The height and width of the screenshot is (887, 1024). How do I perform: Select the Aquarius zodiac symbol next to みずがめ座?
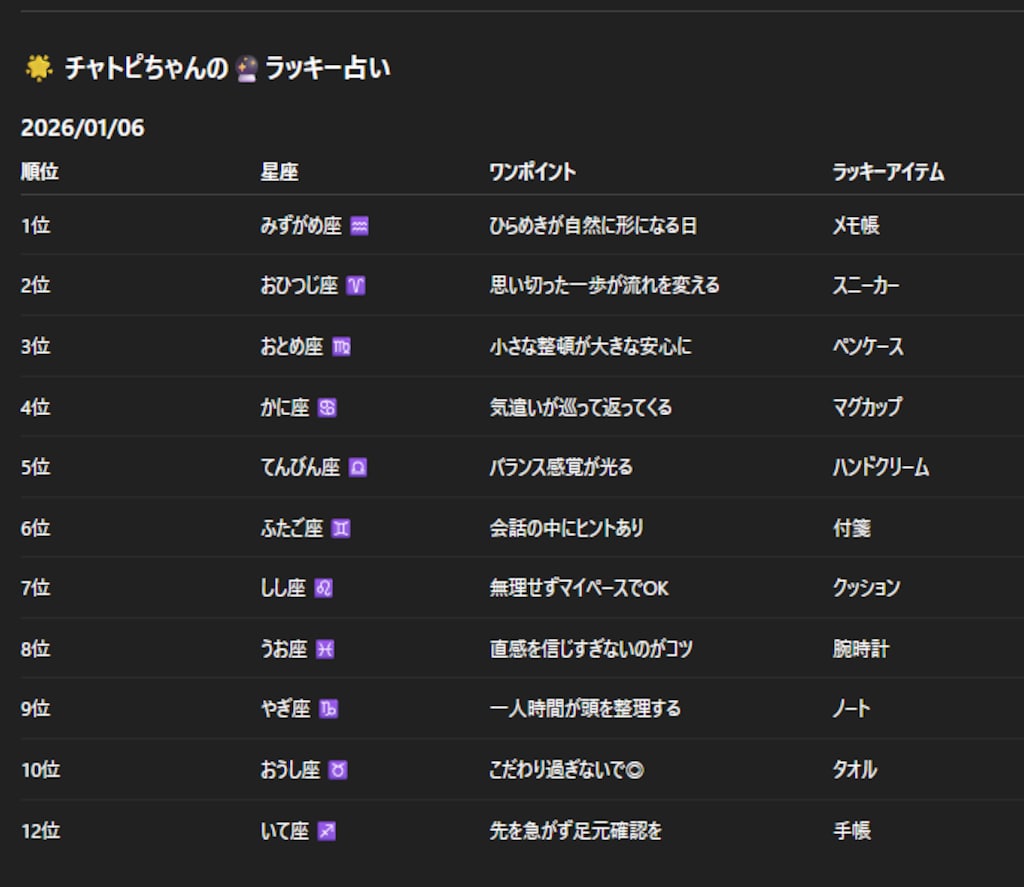360,225
